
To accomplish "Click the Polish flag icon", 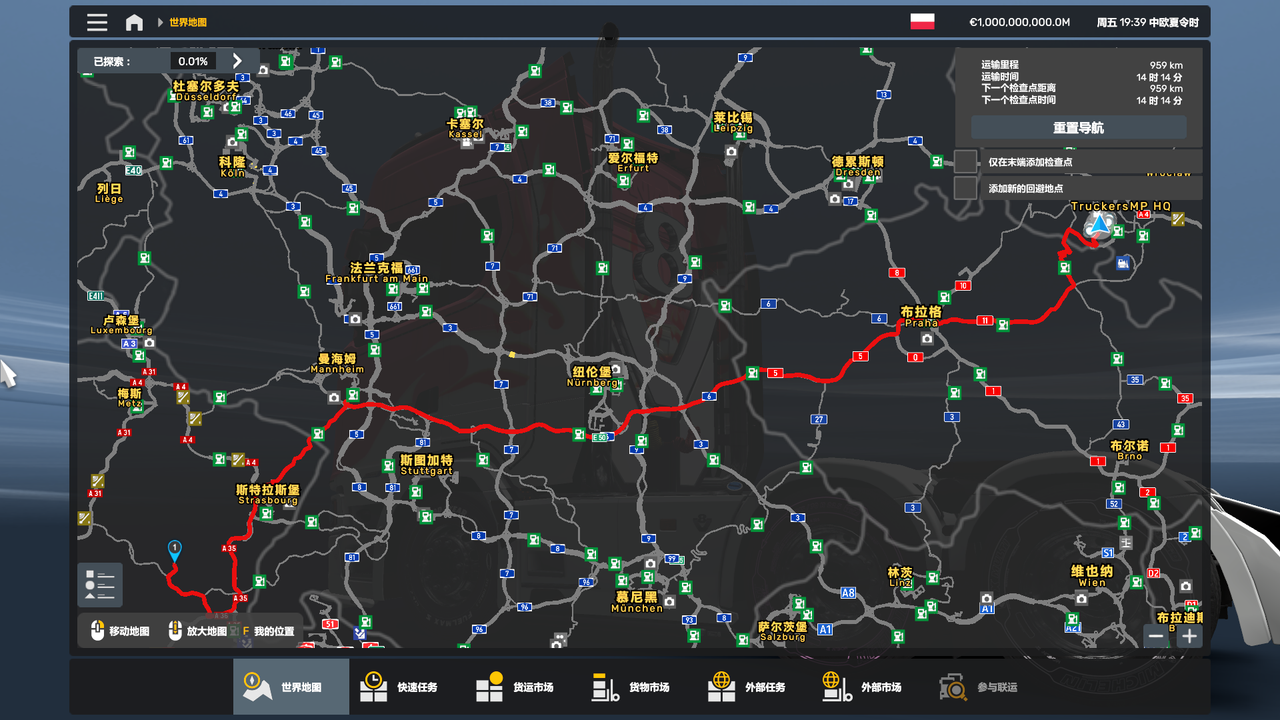I will pos(922,21).
